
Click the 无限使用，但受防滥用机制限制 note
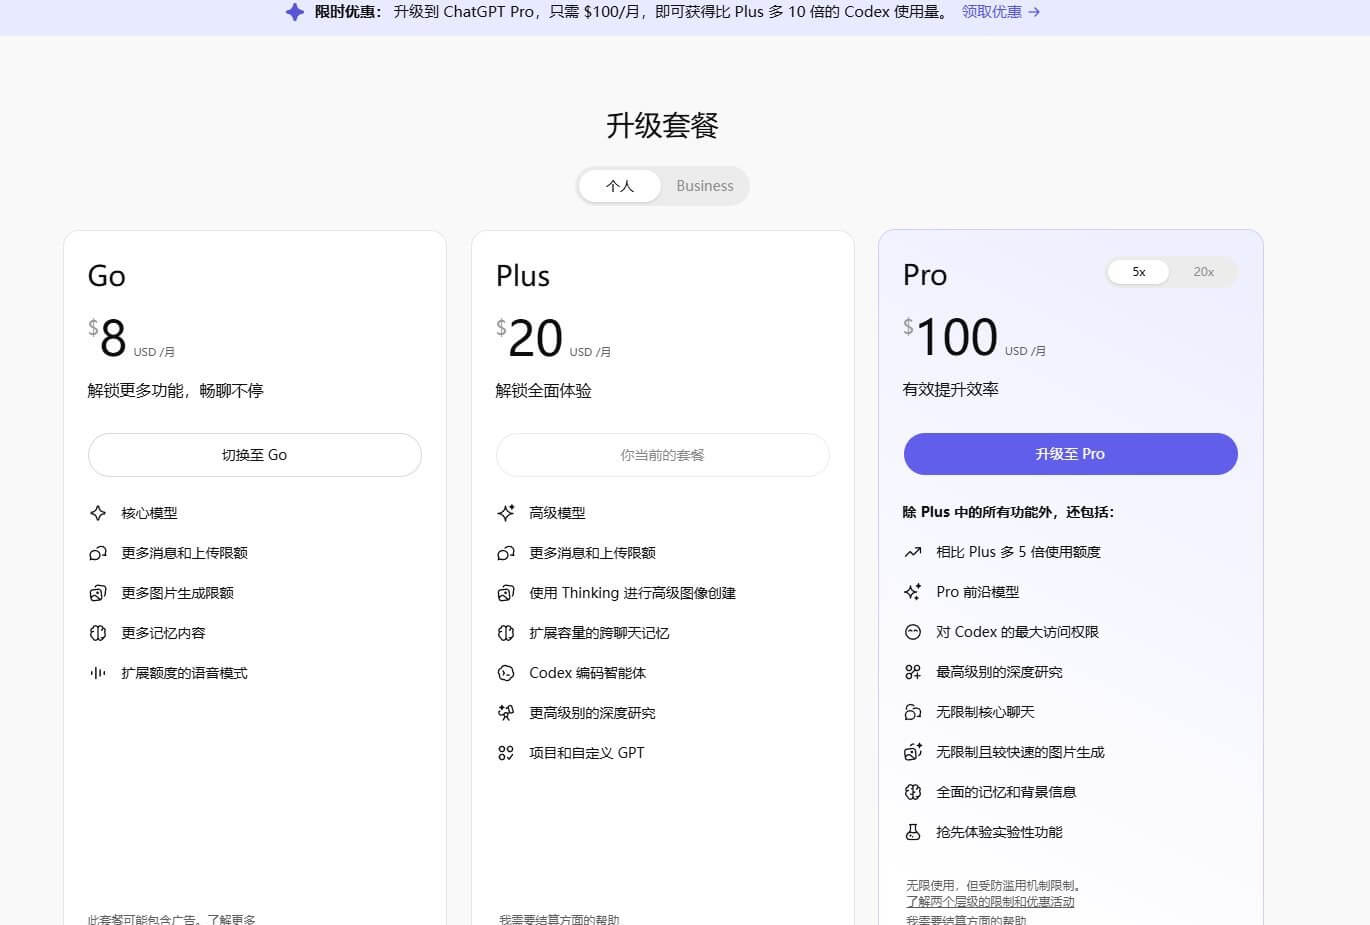click(995, 886)
